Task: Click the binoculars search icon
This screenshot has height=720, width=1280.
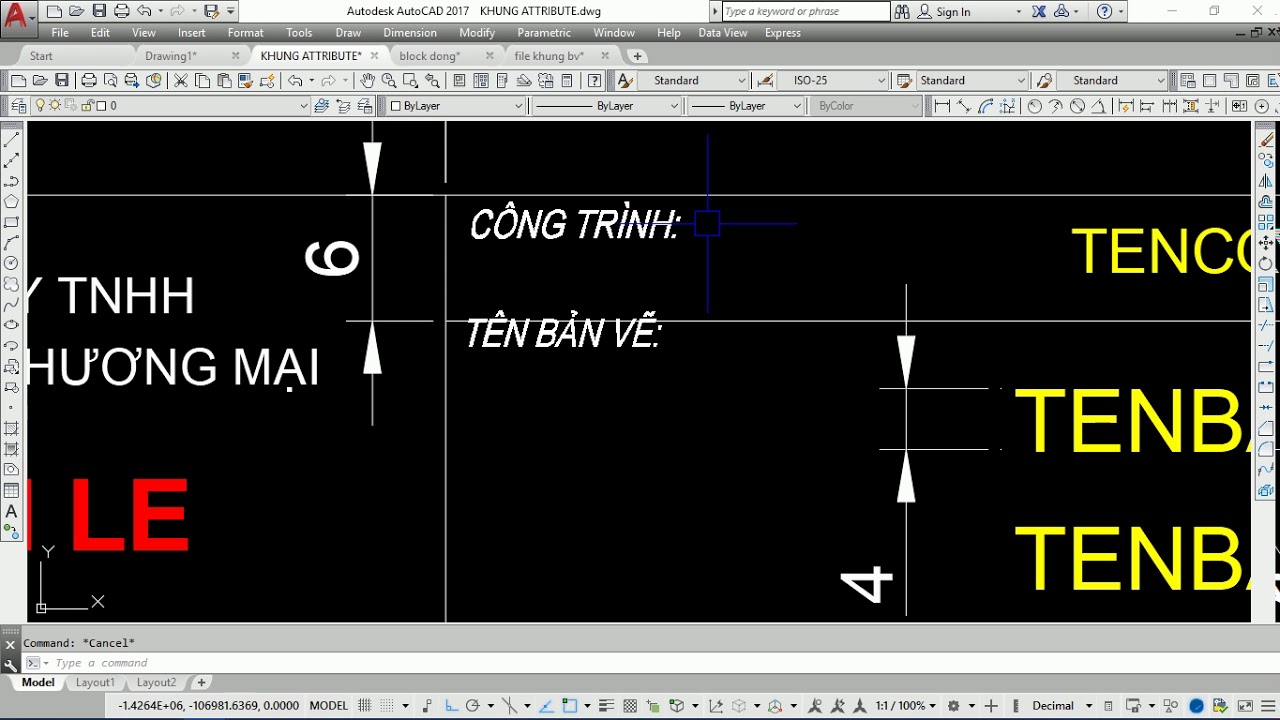Action: [x=902, y=11]
